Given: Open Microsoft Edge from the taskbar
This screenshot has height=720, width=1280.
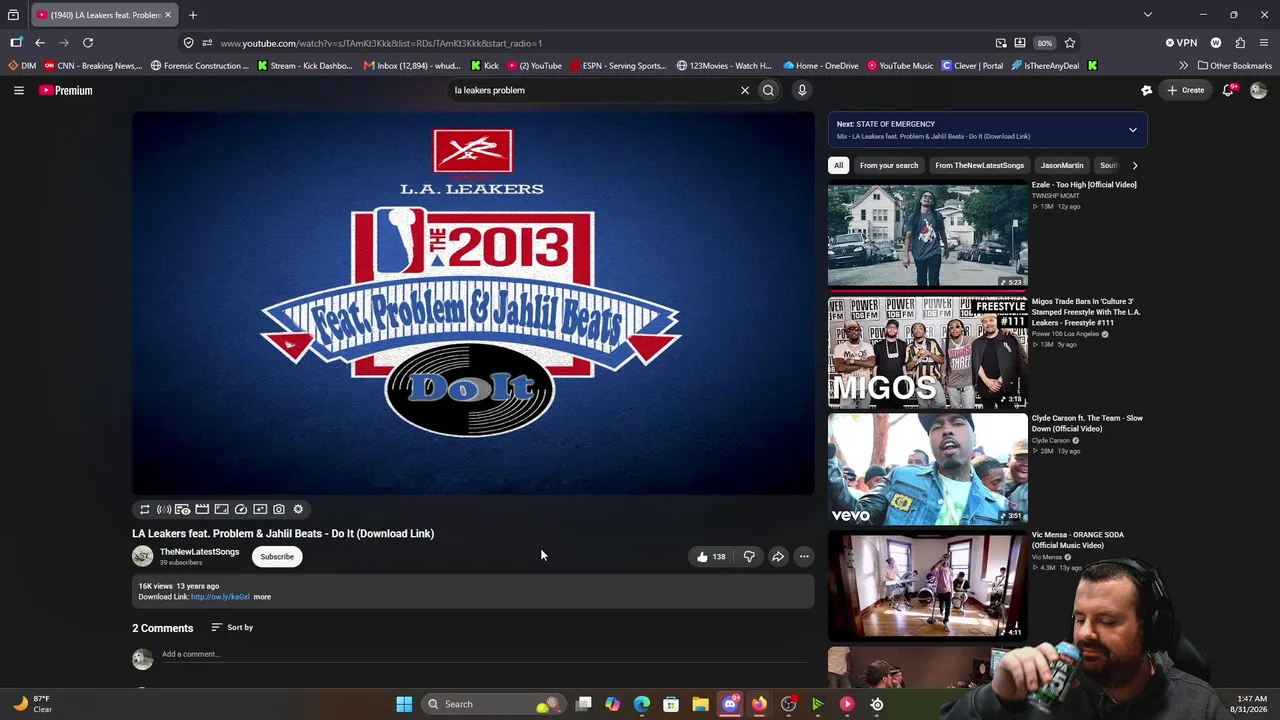Looking at the screenshot, I should click(x=642, y=704).
